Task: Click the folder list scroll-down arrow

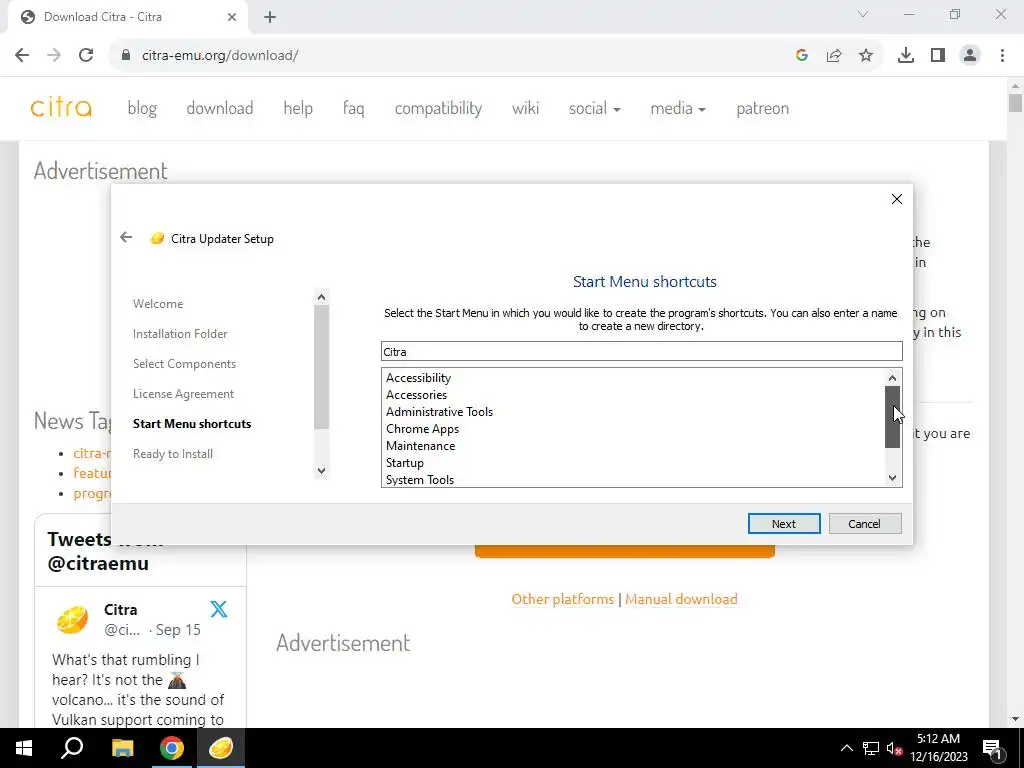Action: [892, 478]
